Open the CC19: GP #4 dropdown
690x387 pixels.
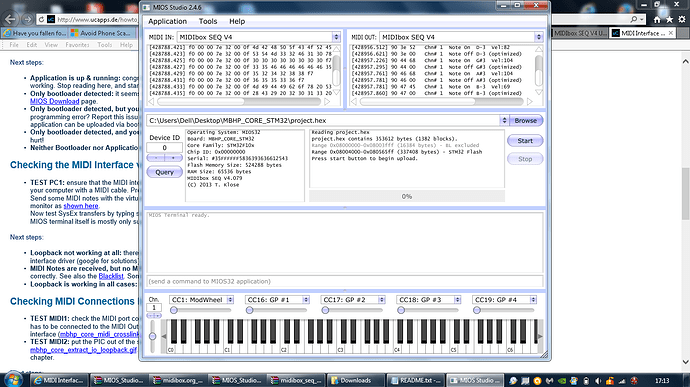click(533, 300)
